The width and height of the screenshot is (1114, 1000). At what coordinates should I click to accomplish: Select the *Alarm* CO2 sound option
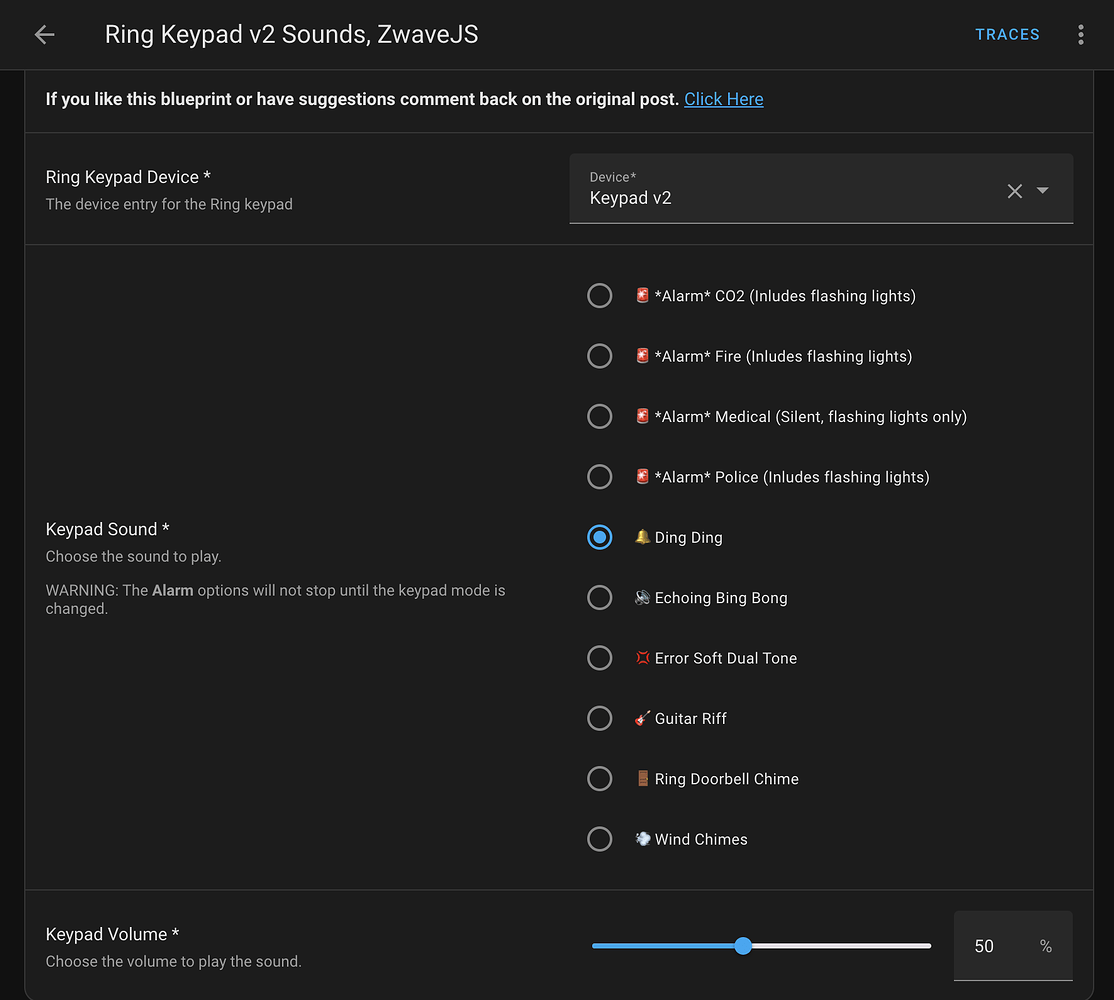[599, 295]
